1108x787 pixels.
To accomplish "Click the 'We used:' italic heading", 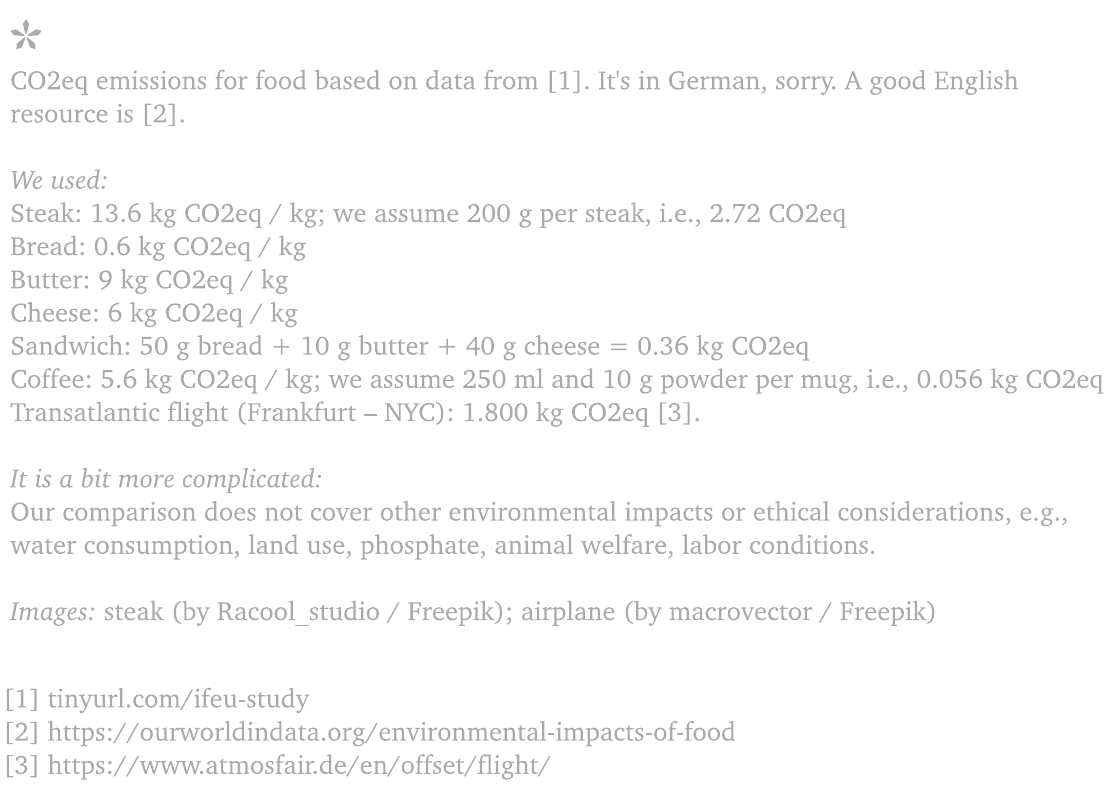I will click(59, 180).
